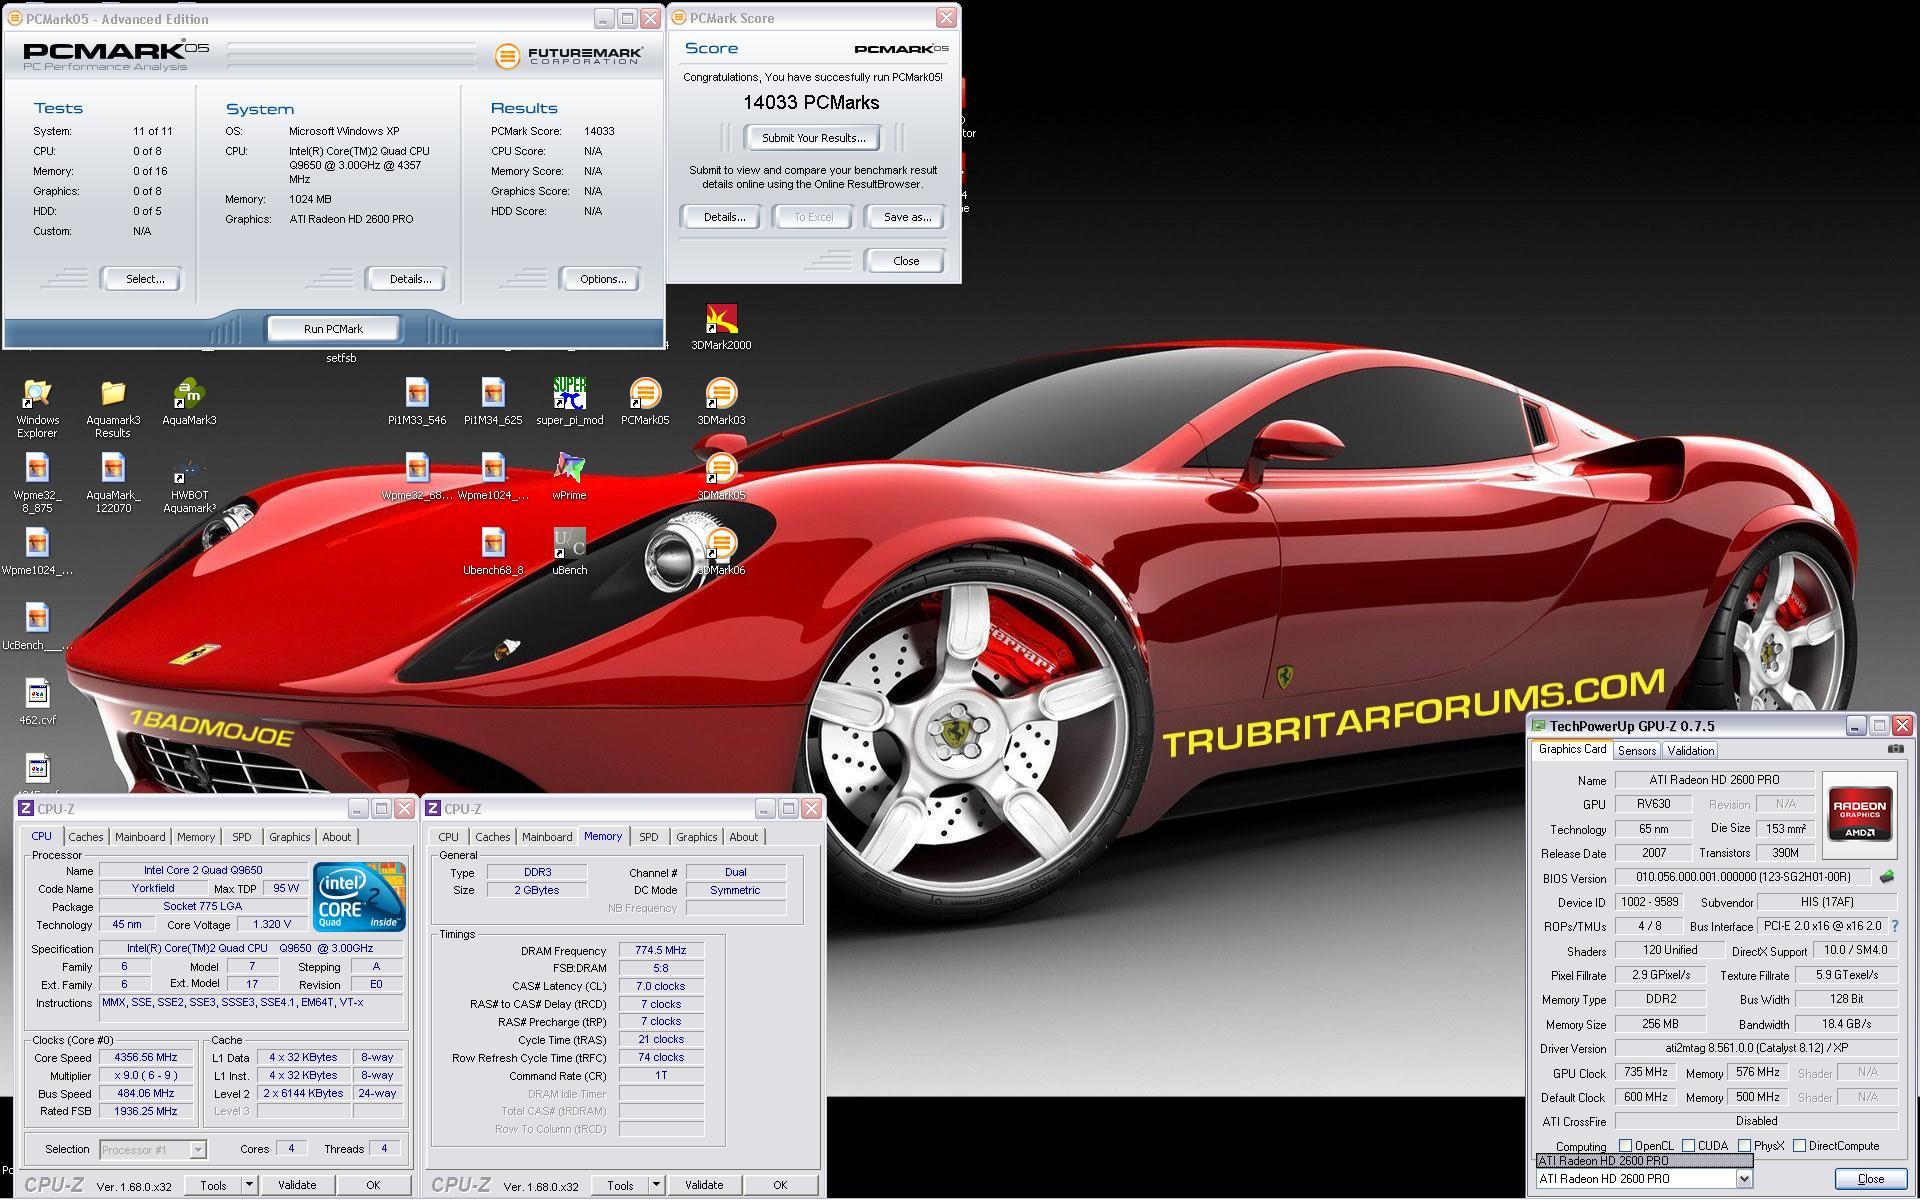
Task: Open Options in PCMark05 Results section
Action: click(x=603, y=279)
